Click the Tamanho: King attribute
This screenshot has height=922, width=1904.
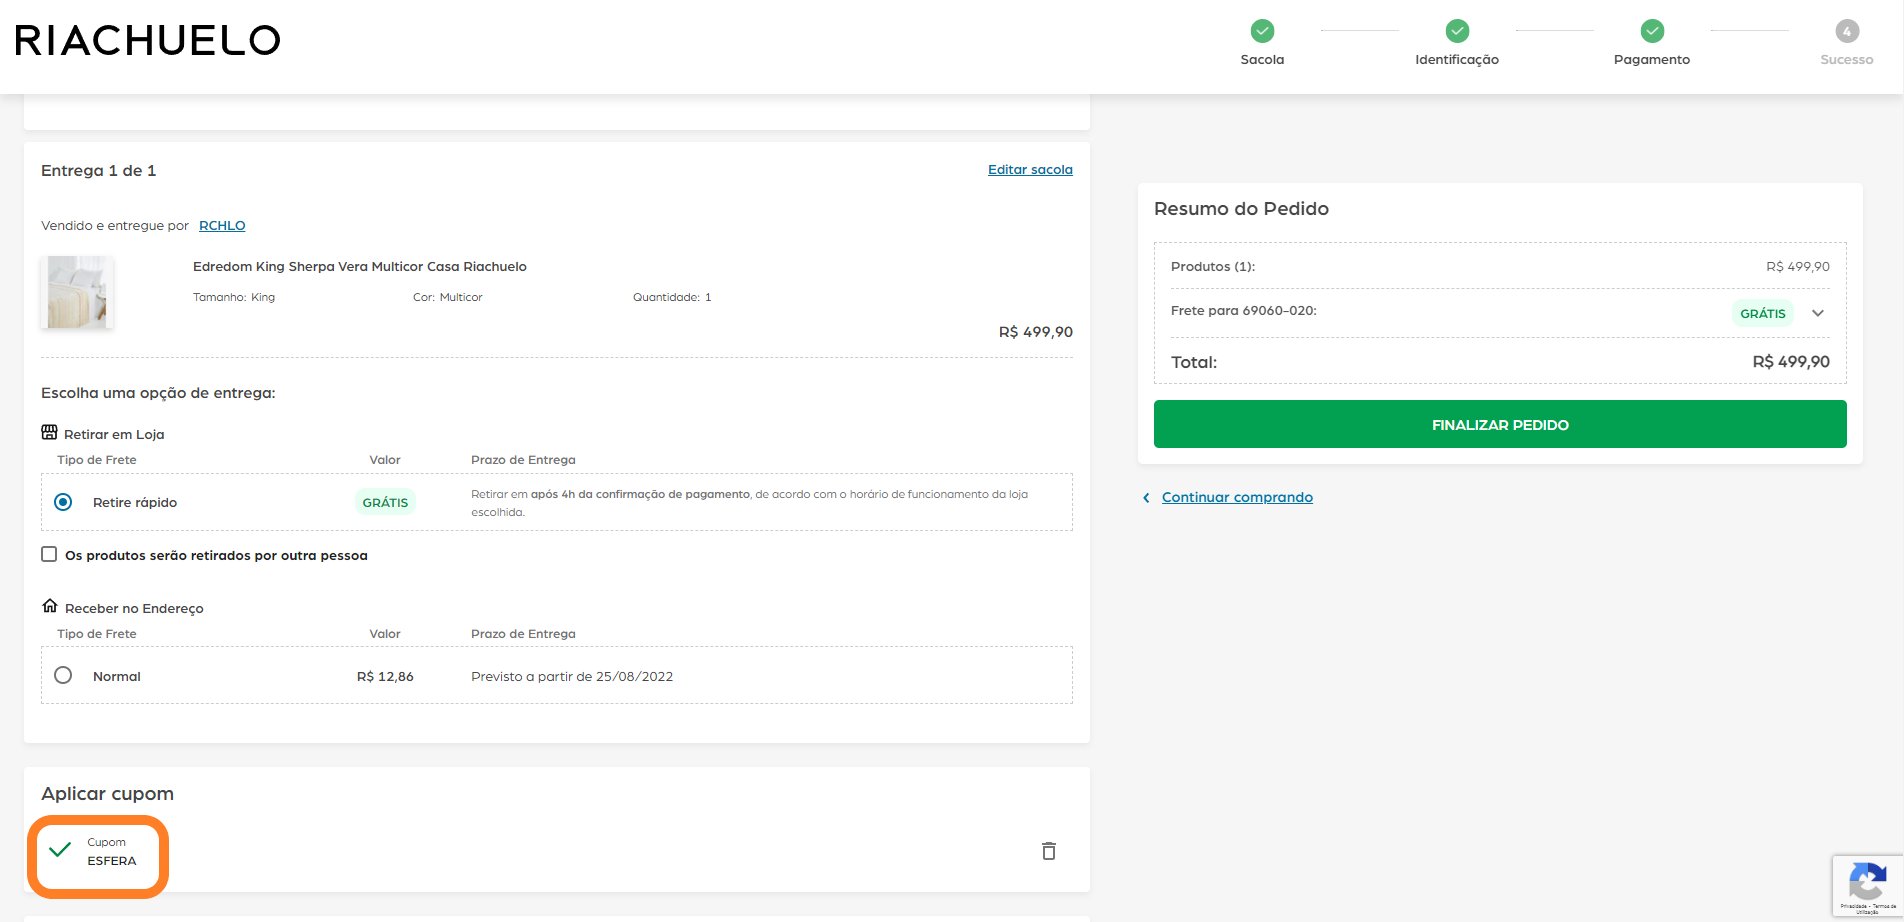tap(234, 297)
